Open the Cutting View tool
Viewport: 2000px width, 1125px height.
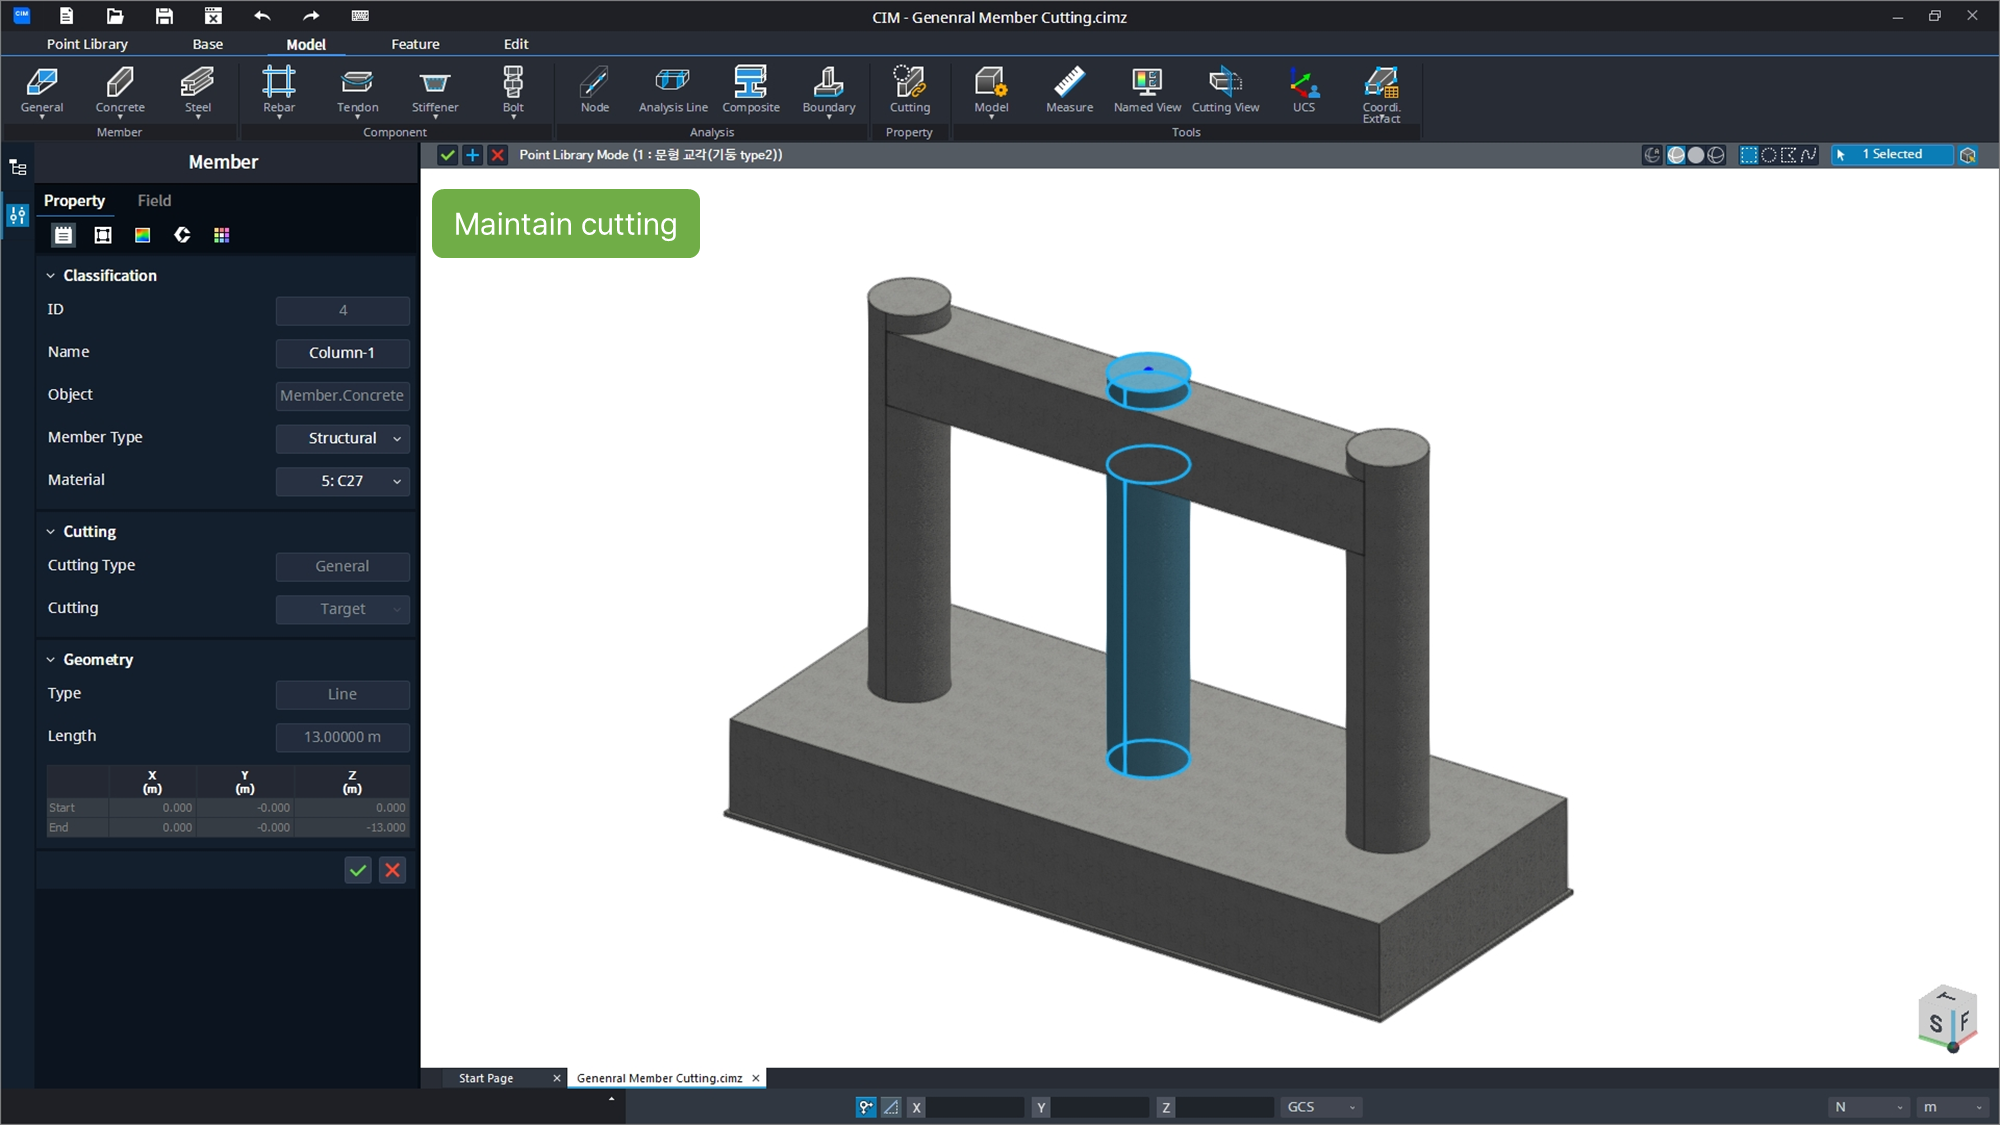tap(1225, 90)
